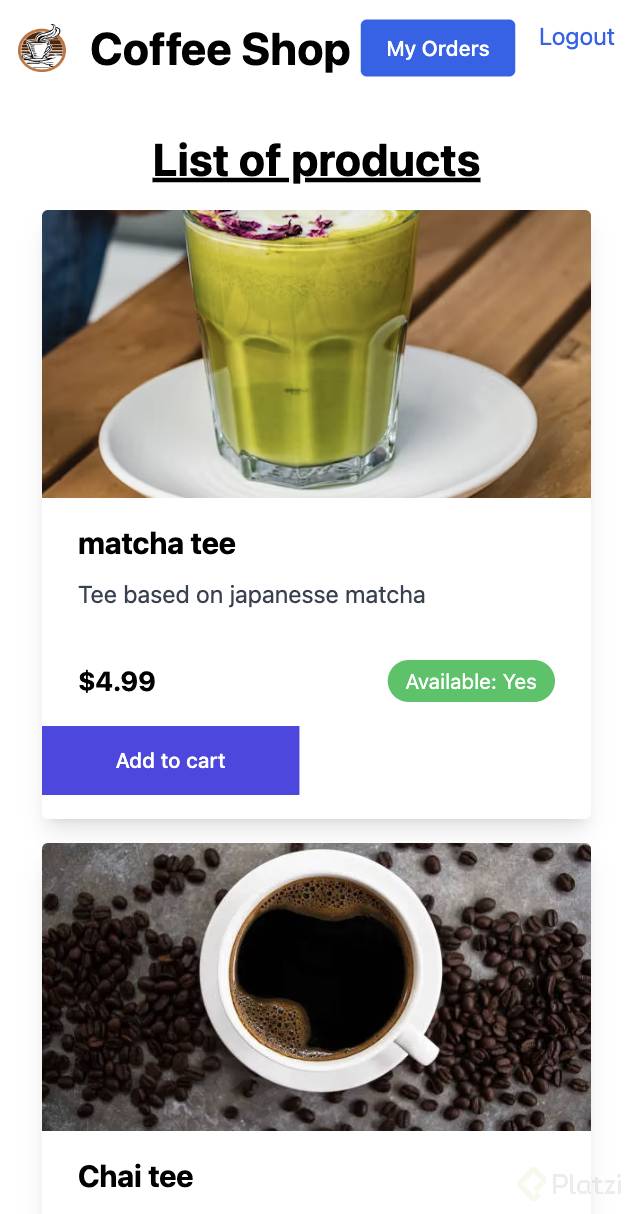Add matcha tee to cart

tap(171, 760)
